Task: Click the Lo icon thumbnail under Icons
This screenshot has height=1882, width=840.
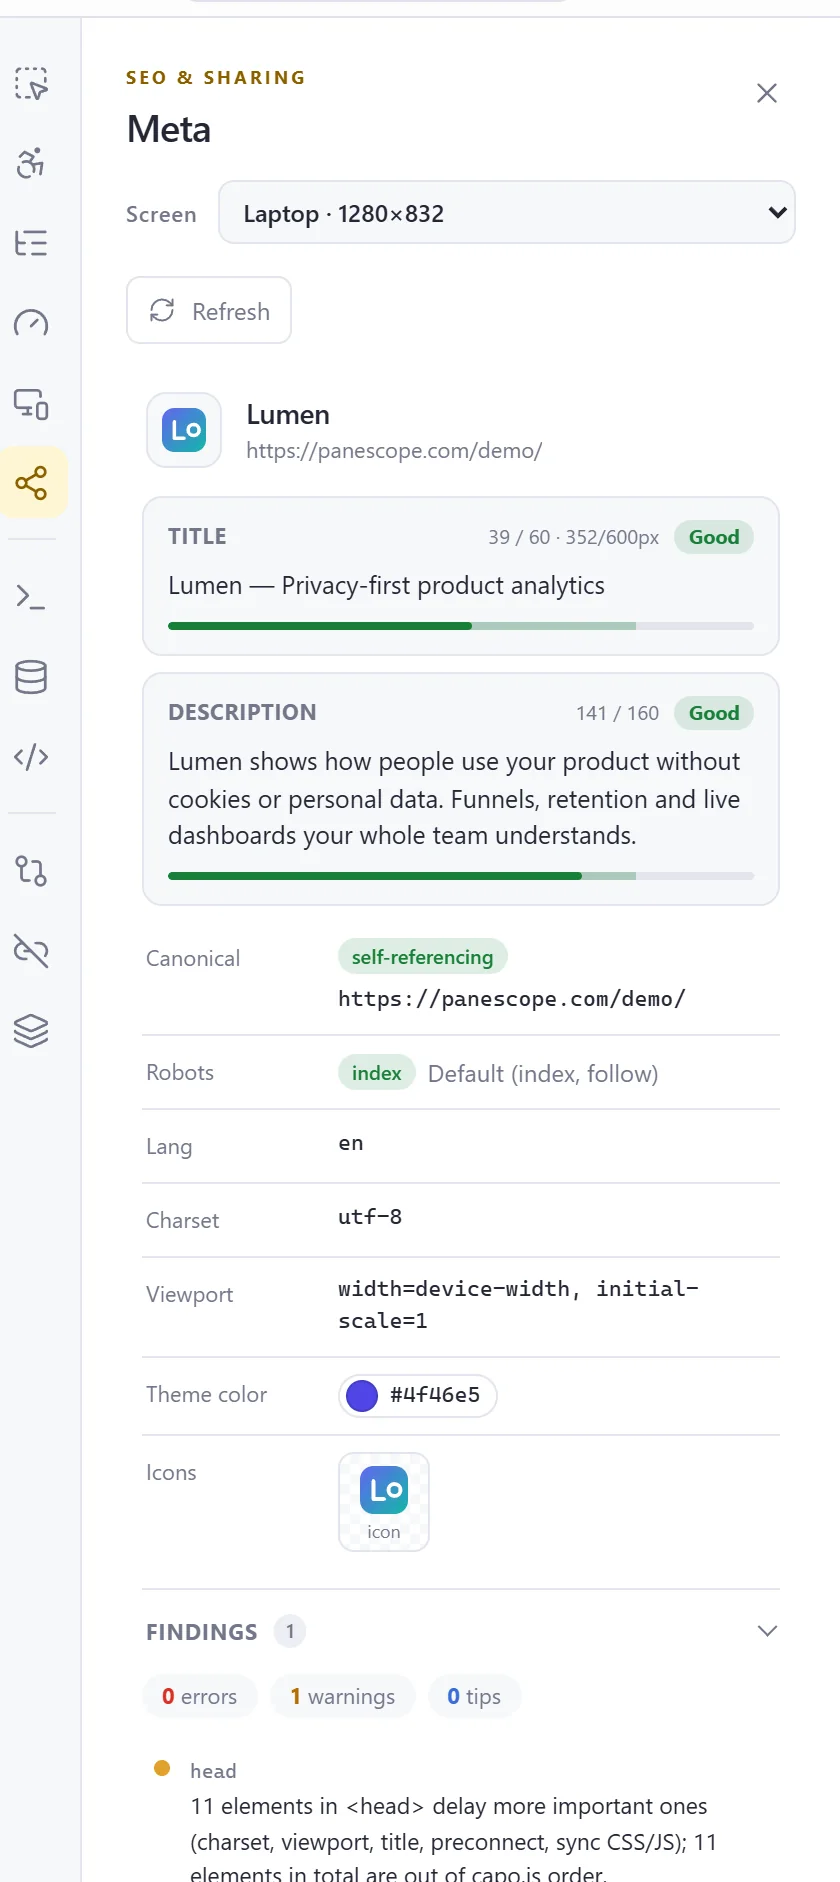Action: click(x=384, y=1502)
